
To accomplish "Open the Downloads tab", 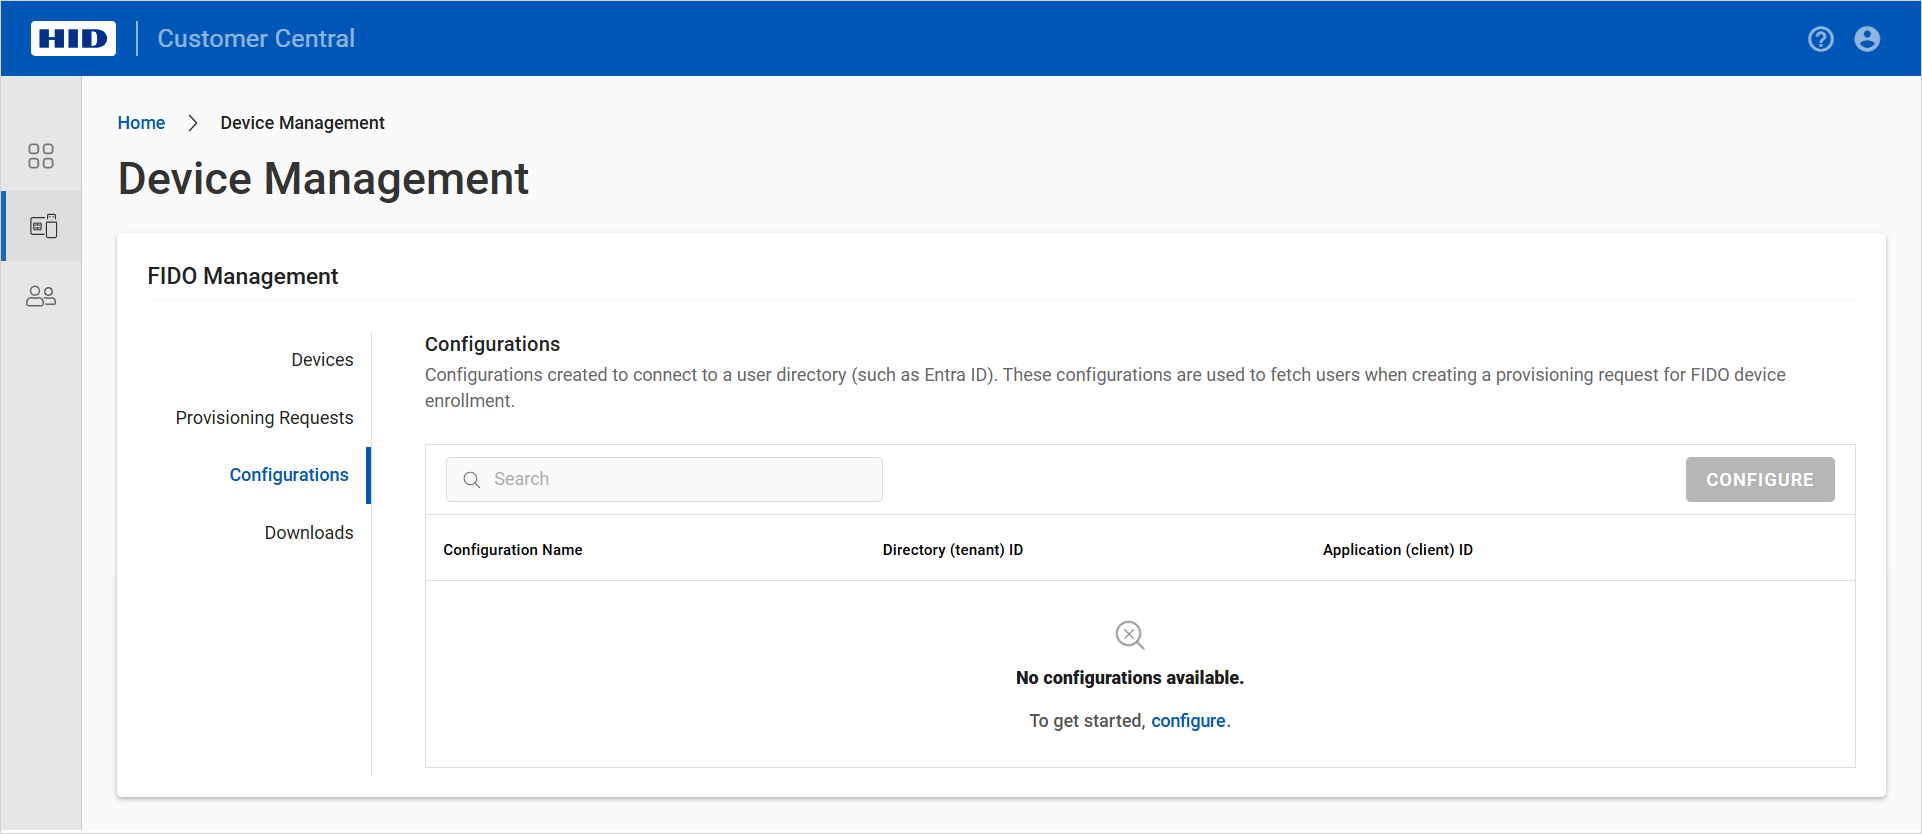I will (309, 533).
